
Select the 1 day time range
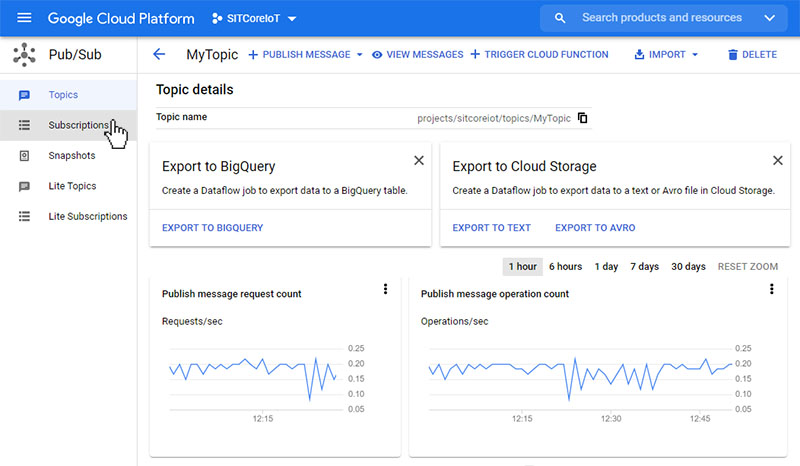pyautogui.click(x=606, y=266)
